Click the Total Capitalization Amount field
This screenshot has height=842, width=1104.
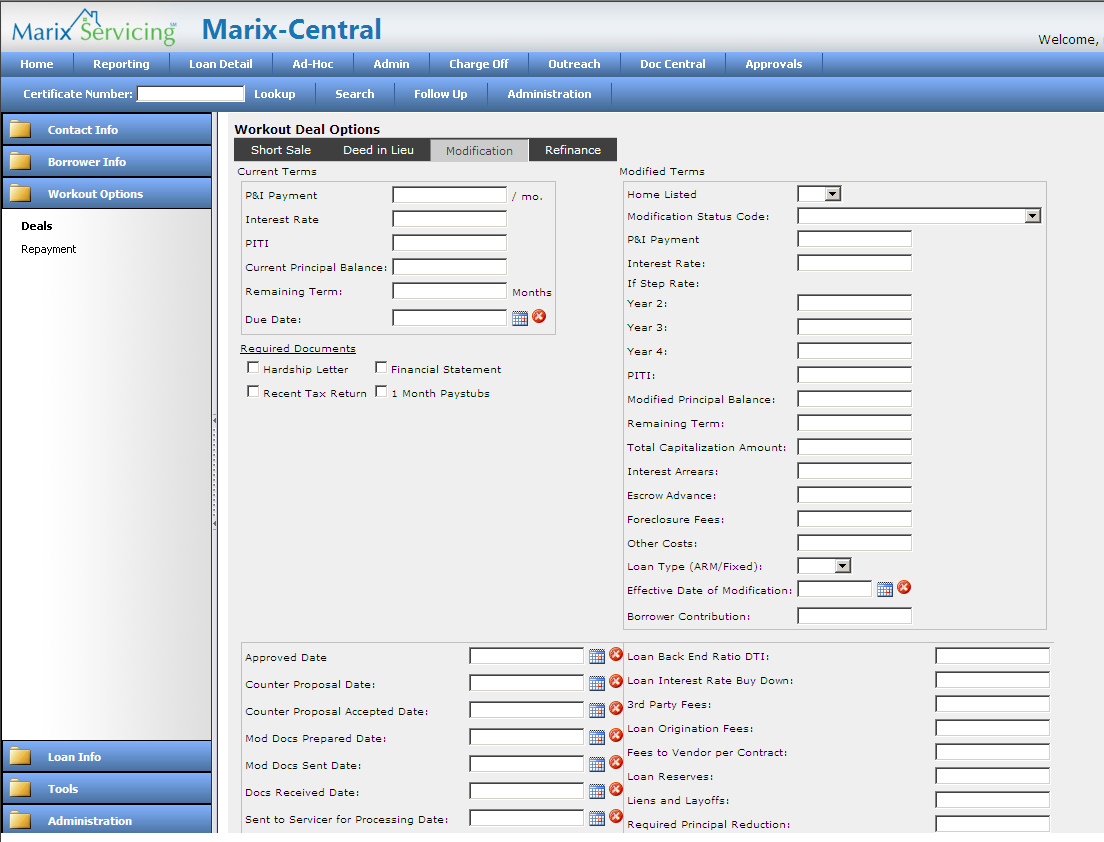854,447
